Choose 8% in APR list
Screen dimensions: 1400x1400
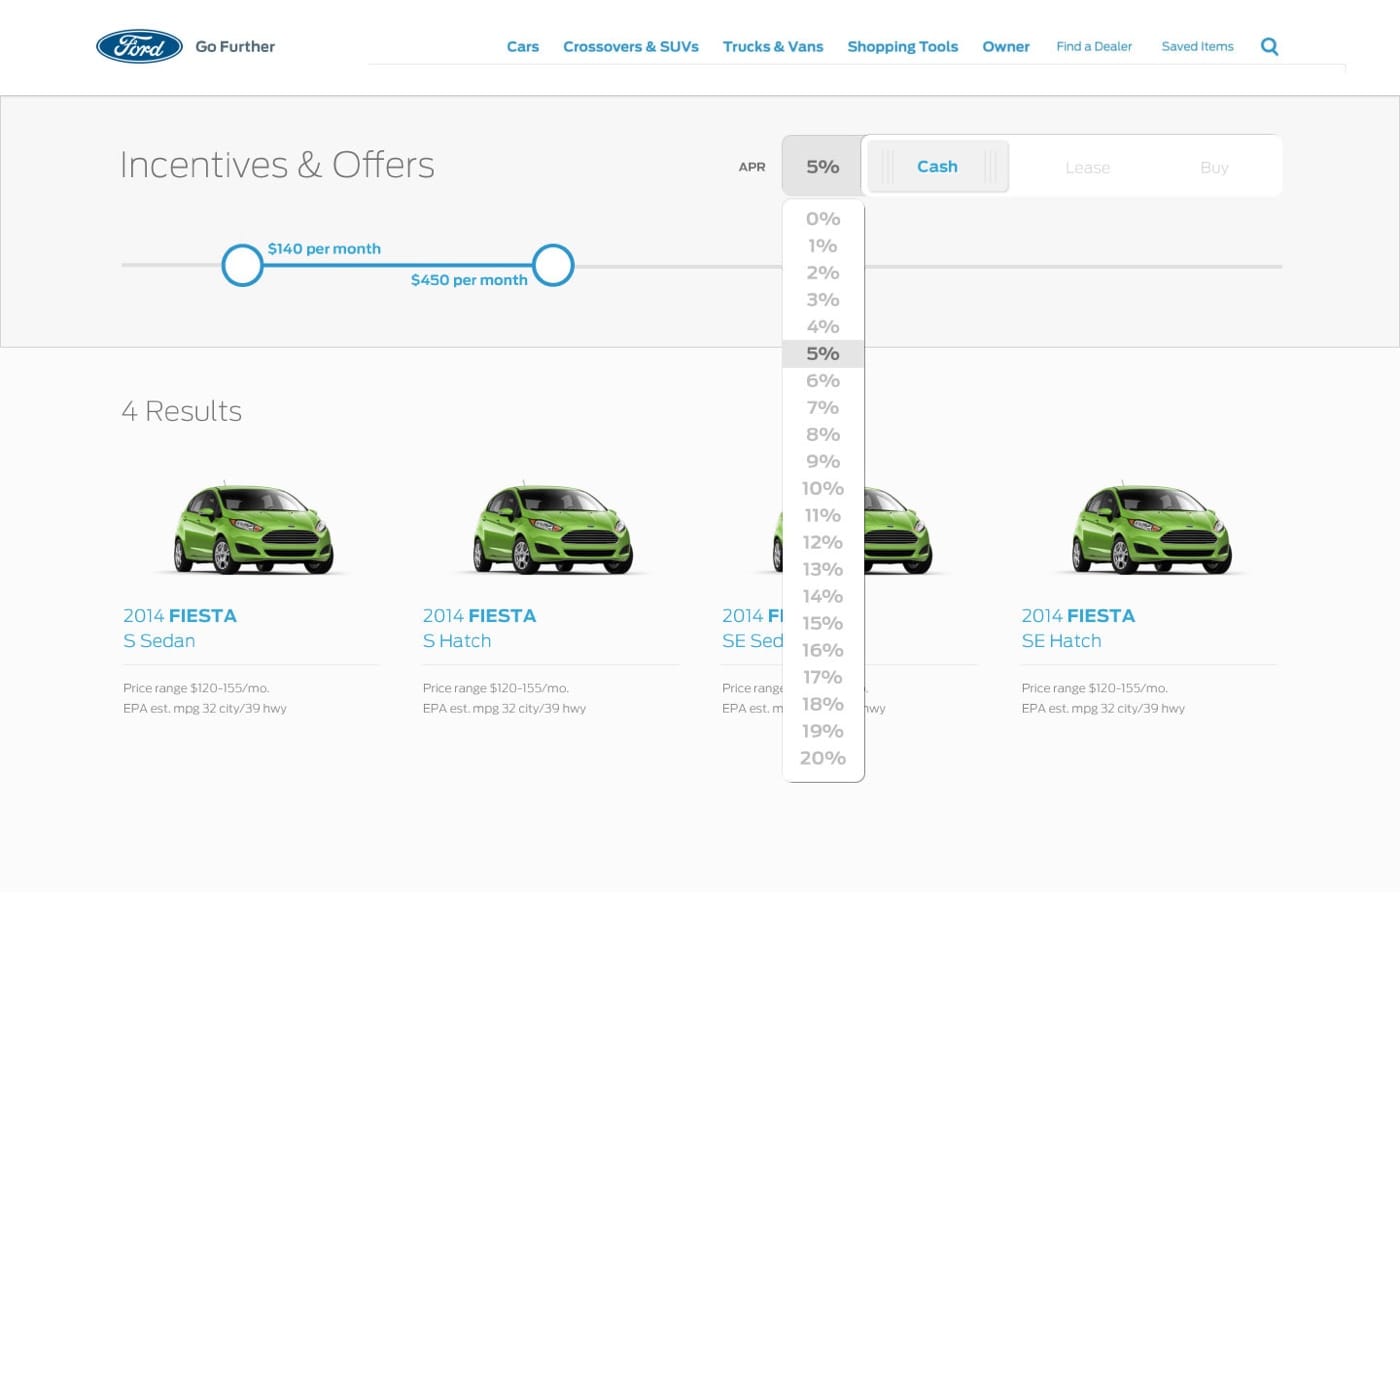(823, 434)
